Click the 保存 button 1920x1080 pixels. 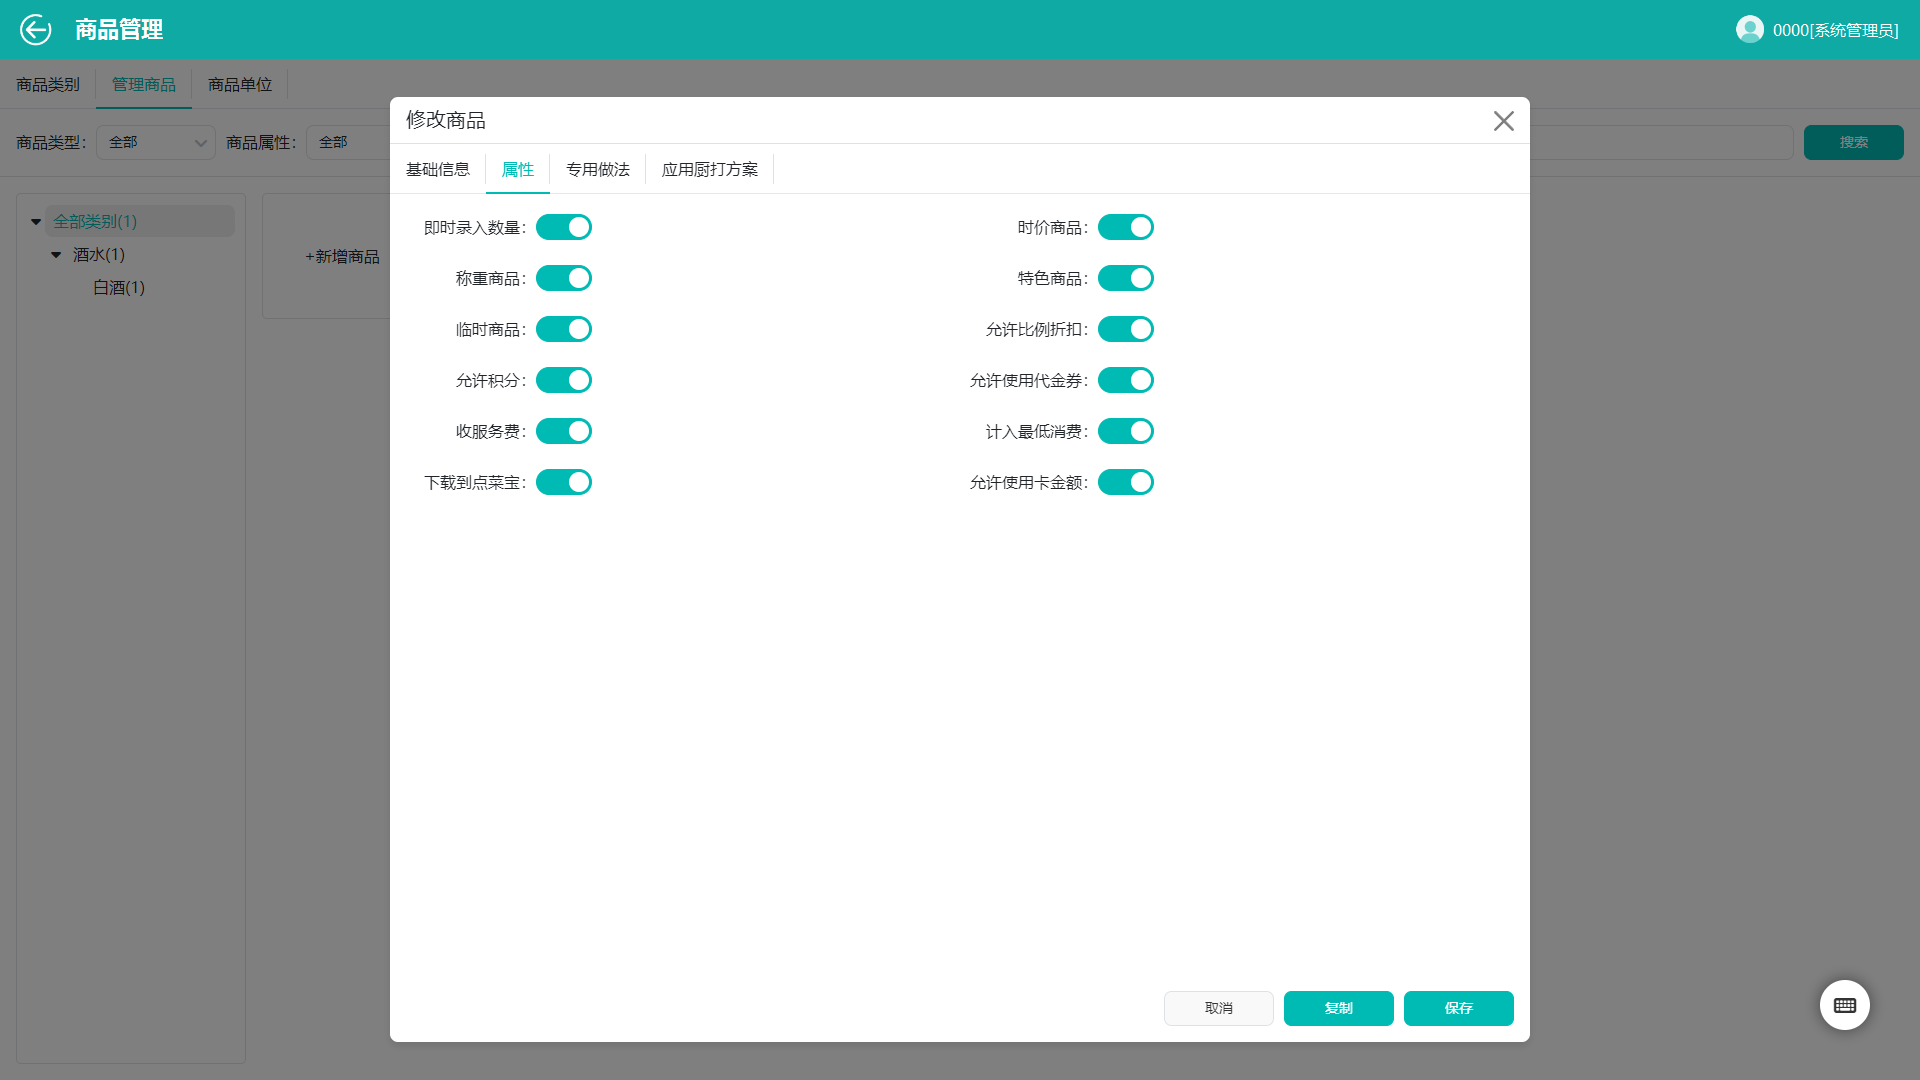[1459, 1008]
